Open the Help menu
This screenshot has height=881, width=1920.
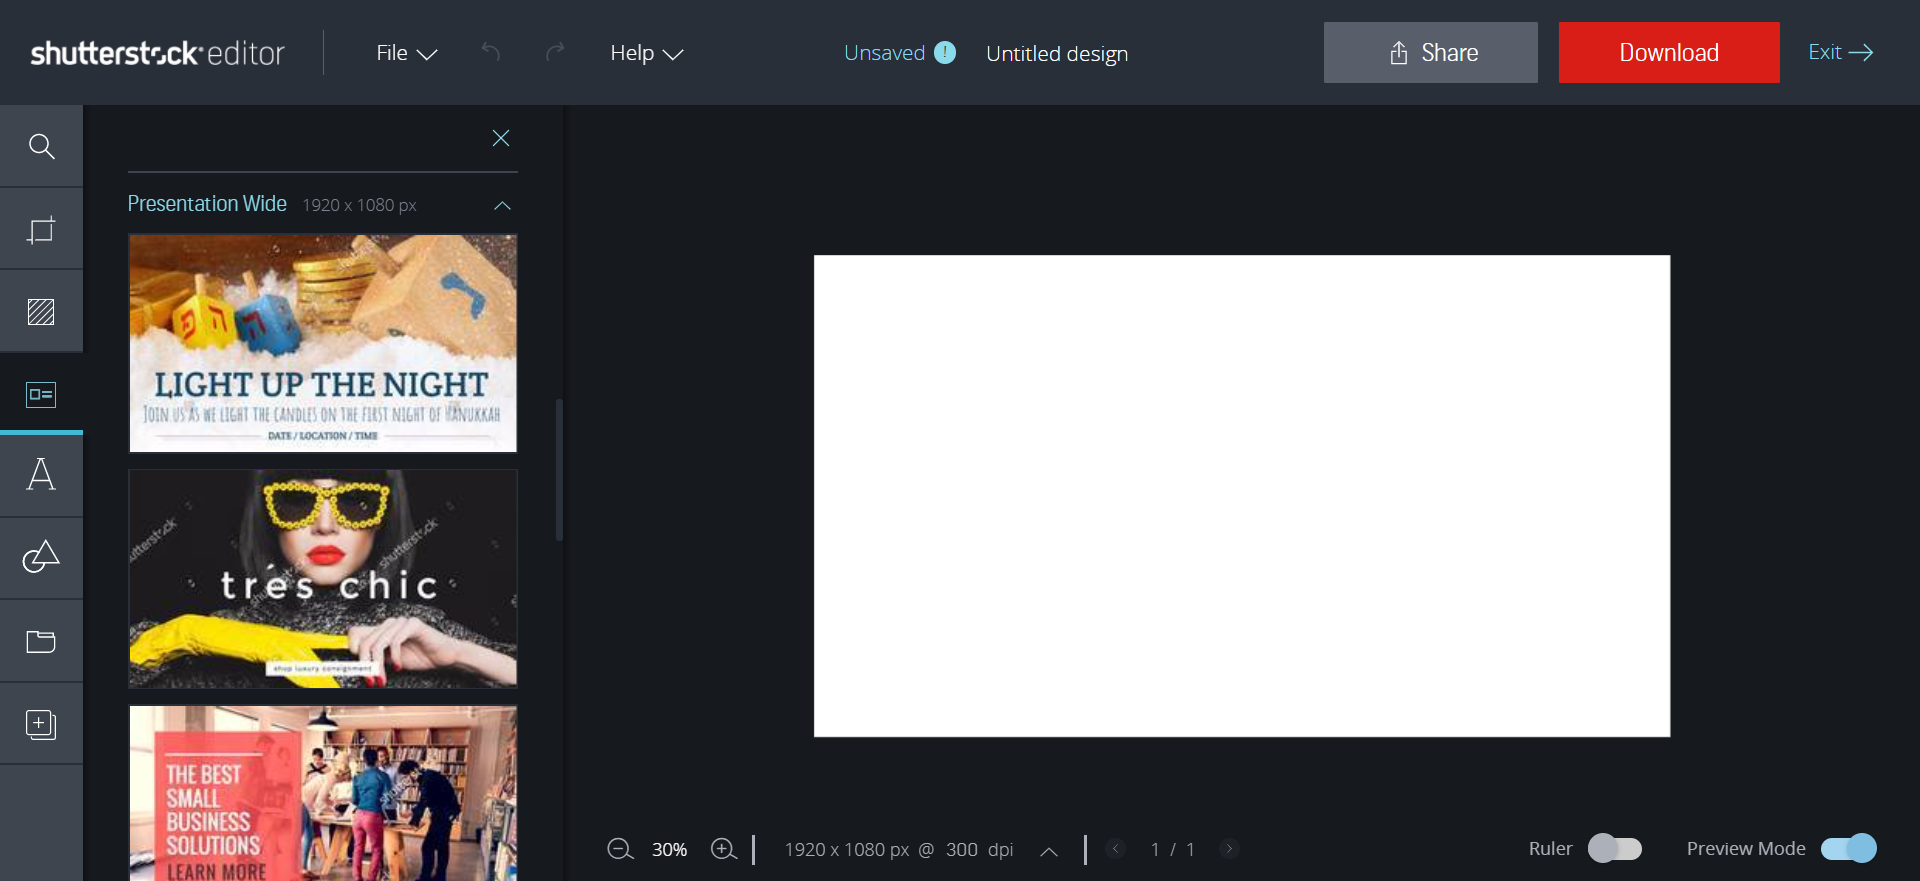pyautogui.click(x=646, y=53)
